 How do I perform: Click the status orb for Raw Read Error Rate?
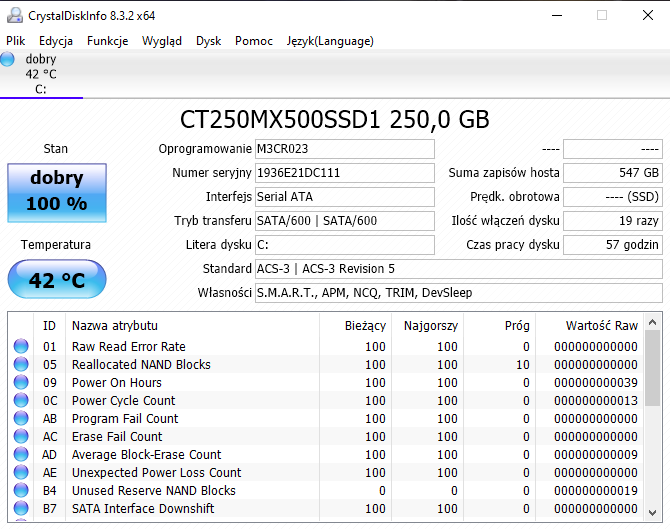pos(21,346)
